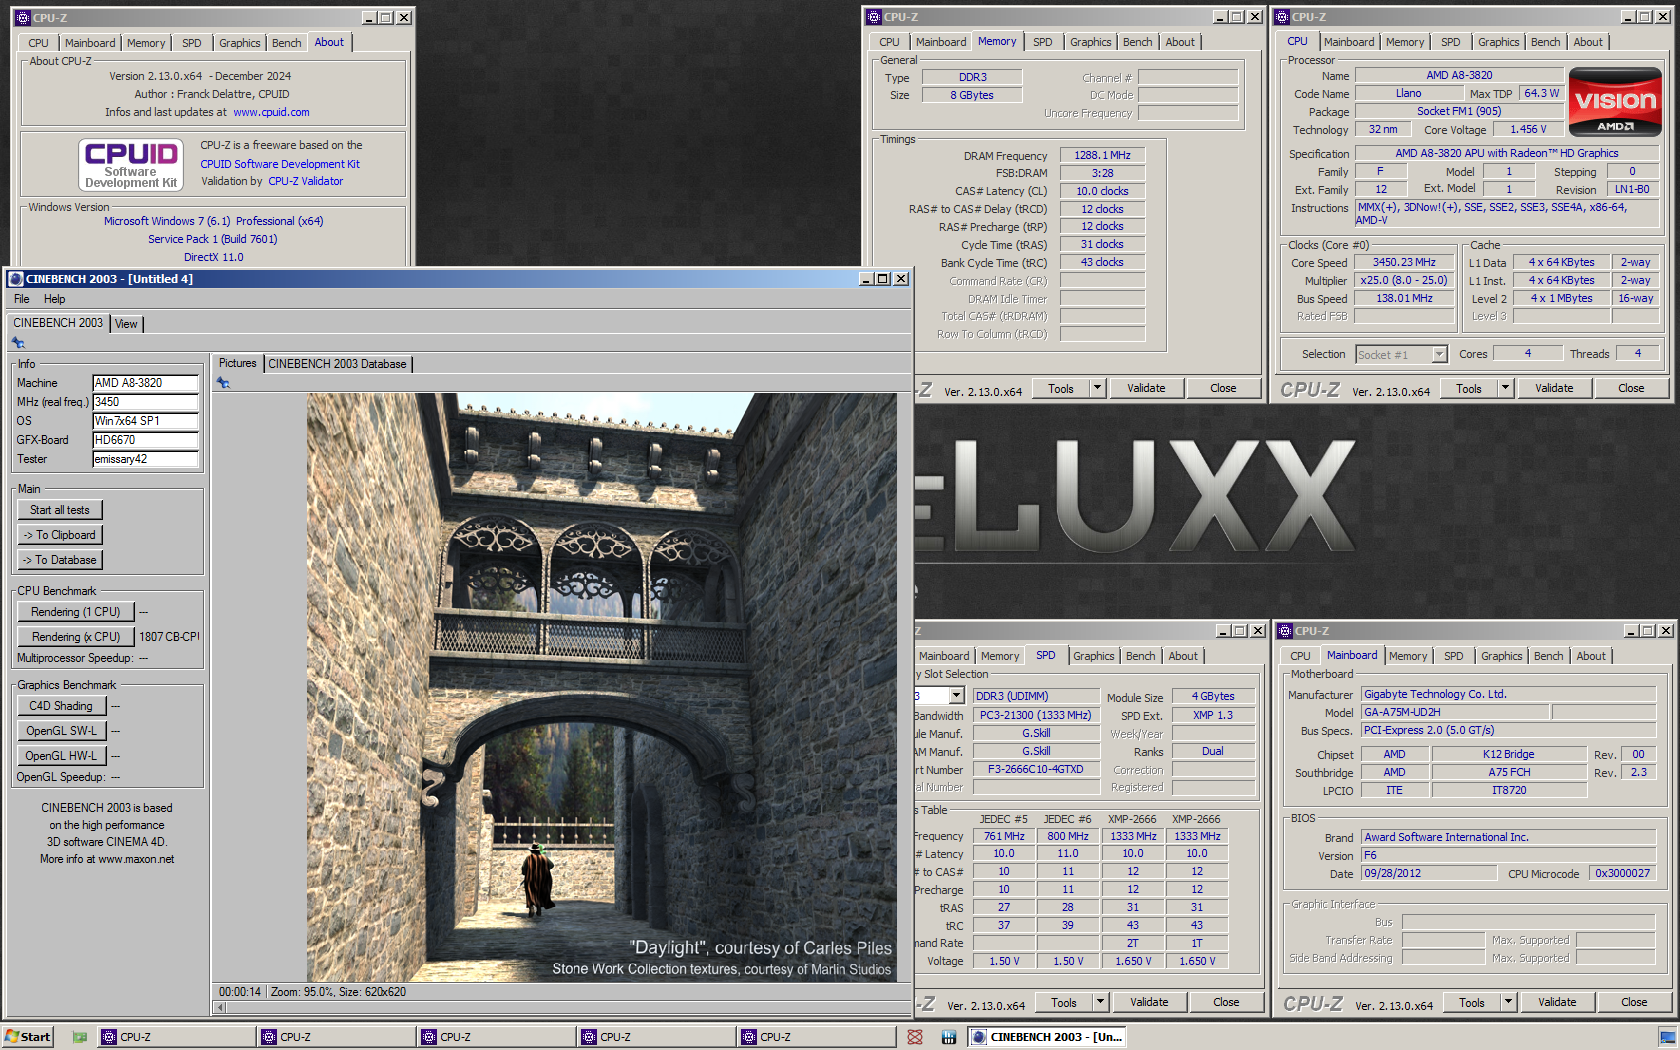
Task: Click the part number F3-2666C10-4GTXD
Action: (1036, 769)
